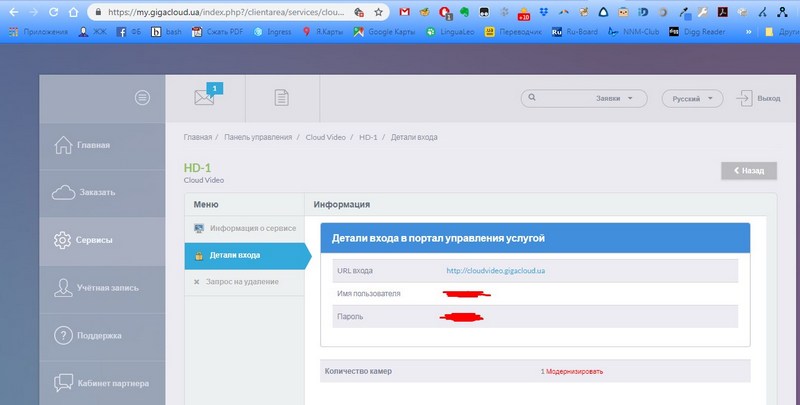Click the search magnifier icon
800x405 pixels.
(x=532, y=97)
